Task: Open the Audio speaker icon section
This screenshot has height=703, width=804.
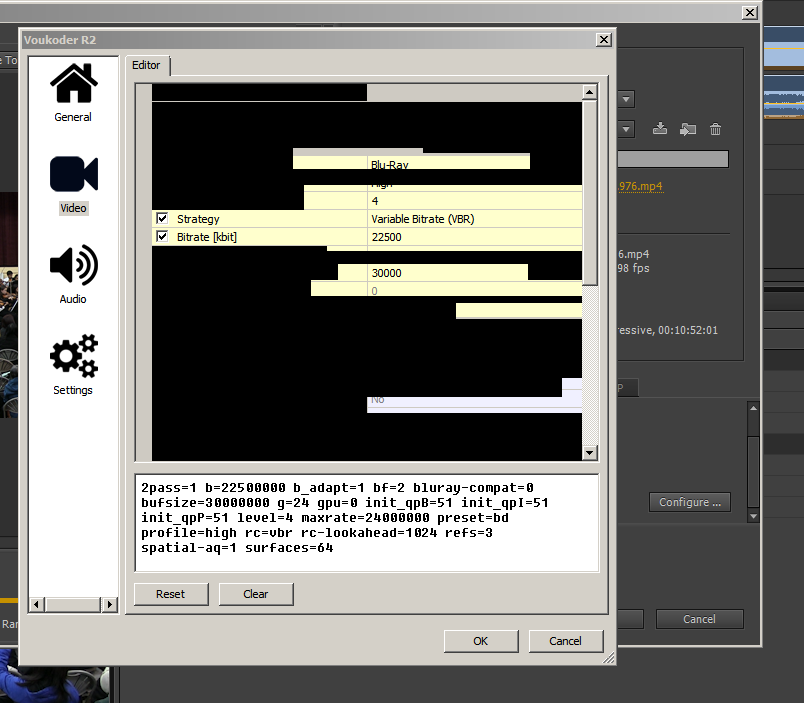Action: pos(73,266)
